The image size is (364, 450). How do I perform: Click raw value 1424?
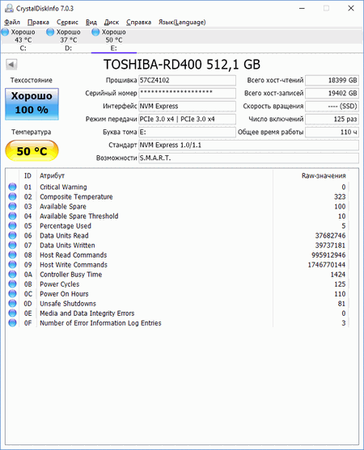pyautogui.click(x=338, y=274)
